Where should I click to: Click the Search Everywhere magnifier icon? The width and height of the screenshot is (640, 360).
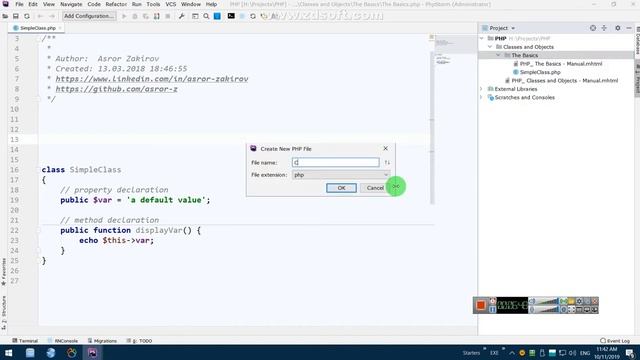click(x=206, y=16)
